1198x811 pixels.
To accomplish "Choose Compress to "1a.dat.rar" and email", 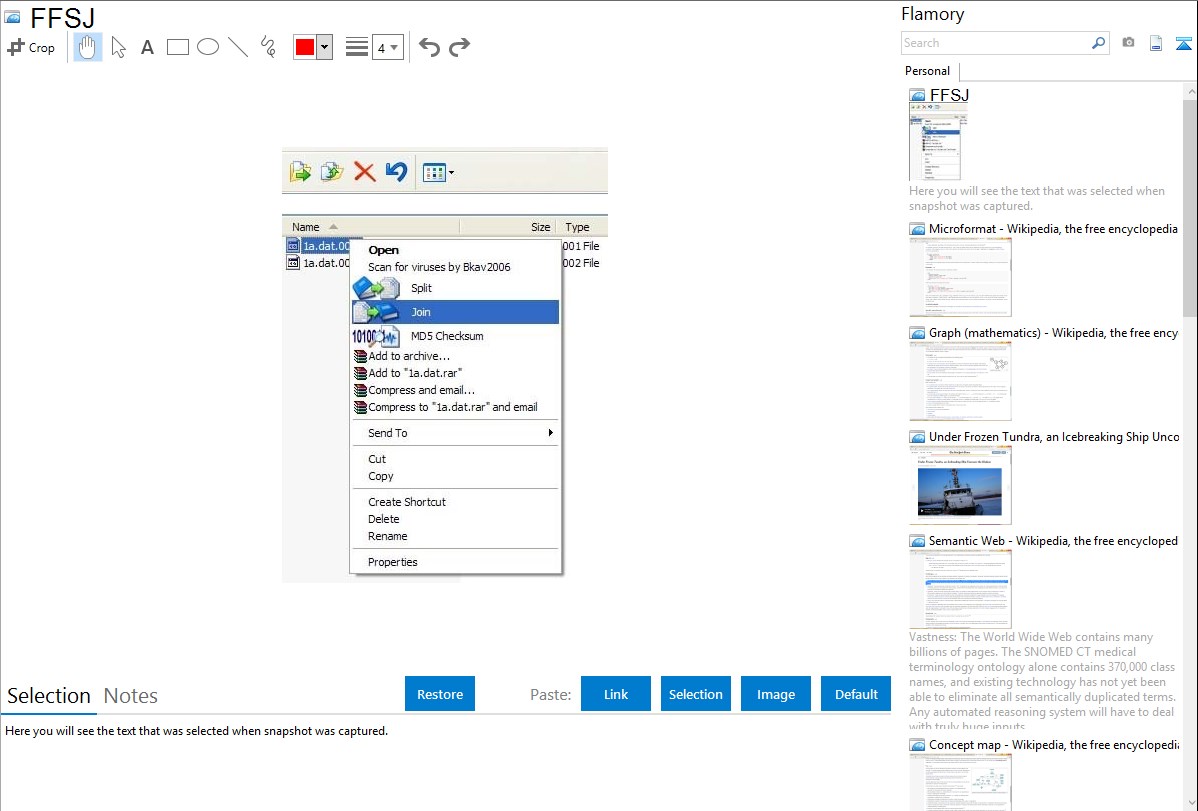I will coord(455,407).
